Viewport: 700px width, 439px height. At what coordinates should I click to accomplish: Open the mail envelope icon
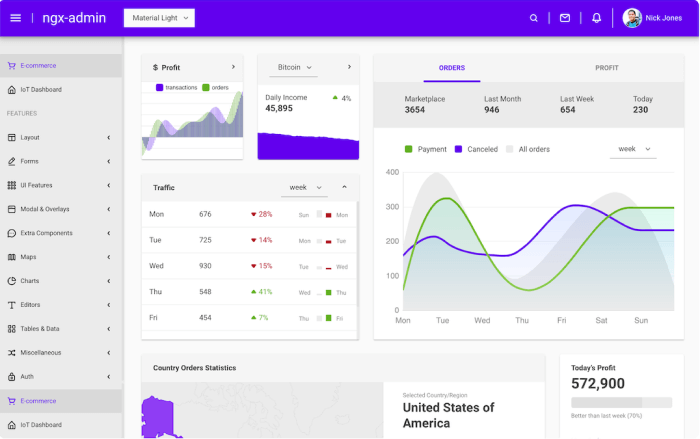pos(565,18)
